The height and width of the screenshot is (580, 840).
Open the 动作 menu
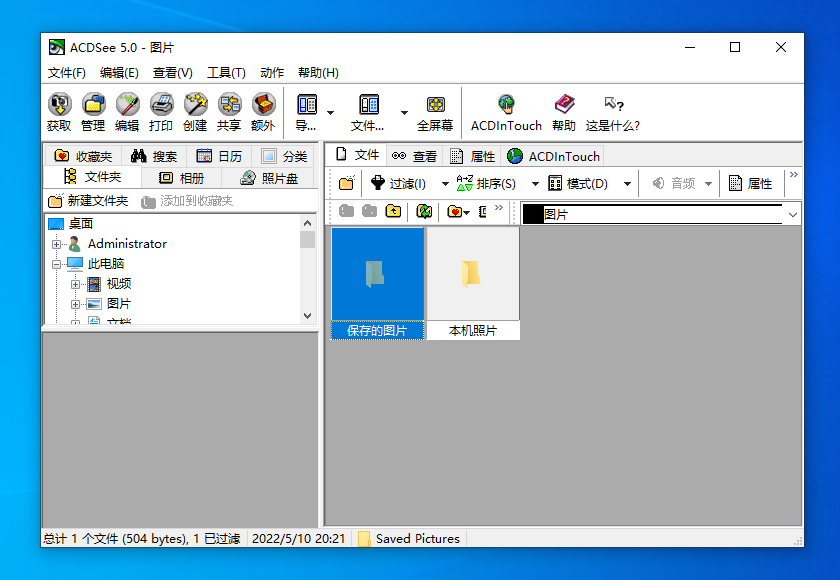272,72
